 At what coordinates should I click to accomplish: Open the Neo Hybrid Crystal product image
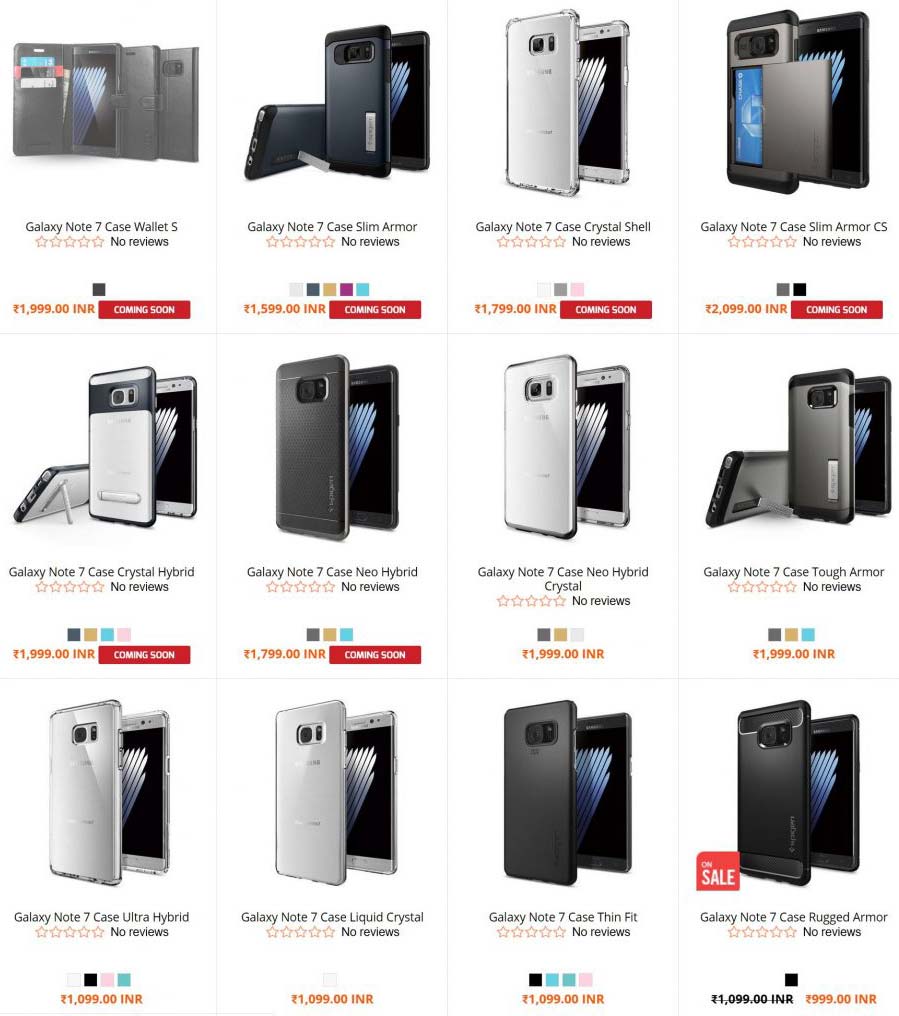[x=567, y=447]
